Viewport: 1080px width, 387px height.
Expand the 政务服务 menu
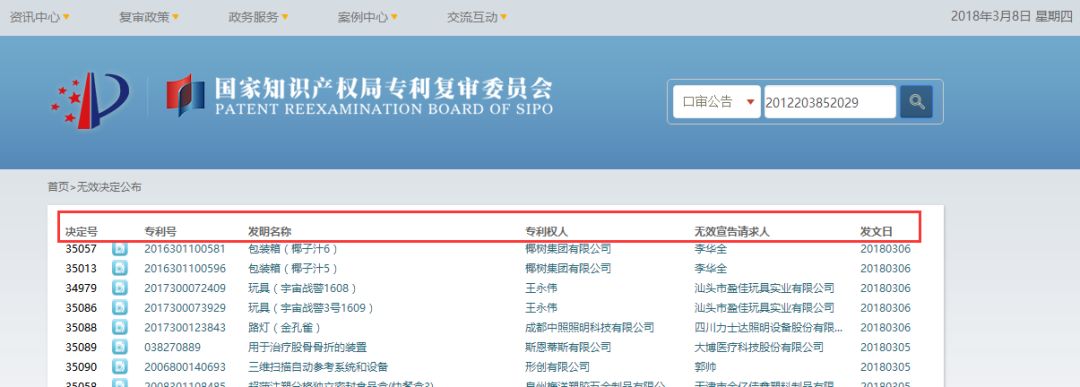[x=258, y=17]
